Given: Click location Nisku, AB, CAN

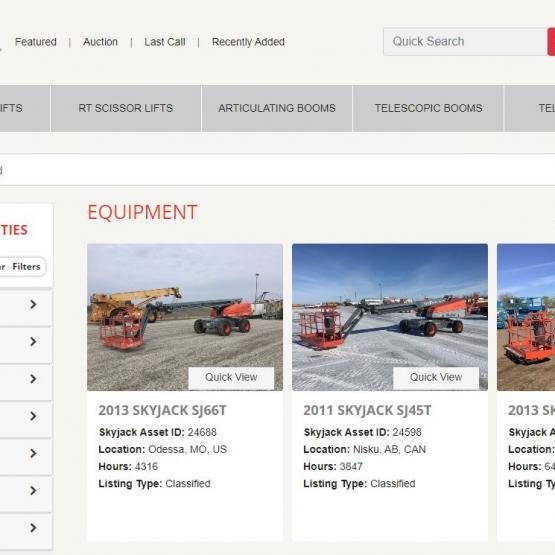Looking at the screenshot, I should point(389,449).
